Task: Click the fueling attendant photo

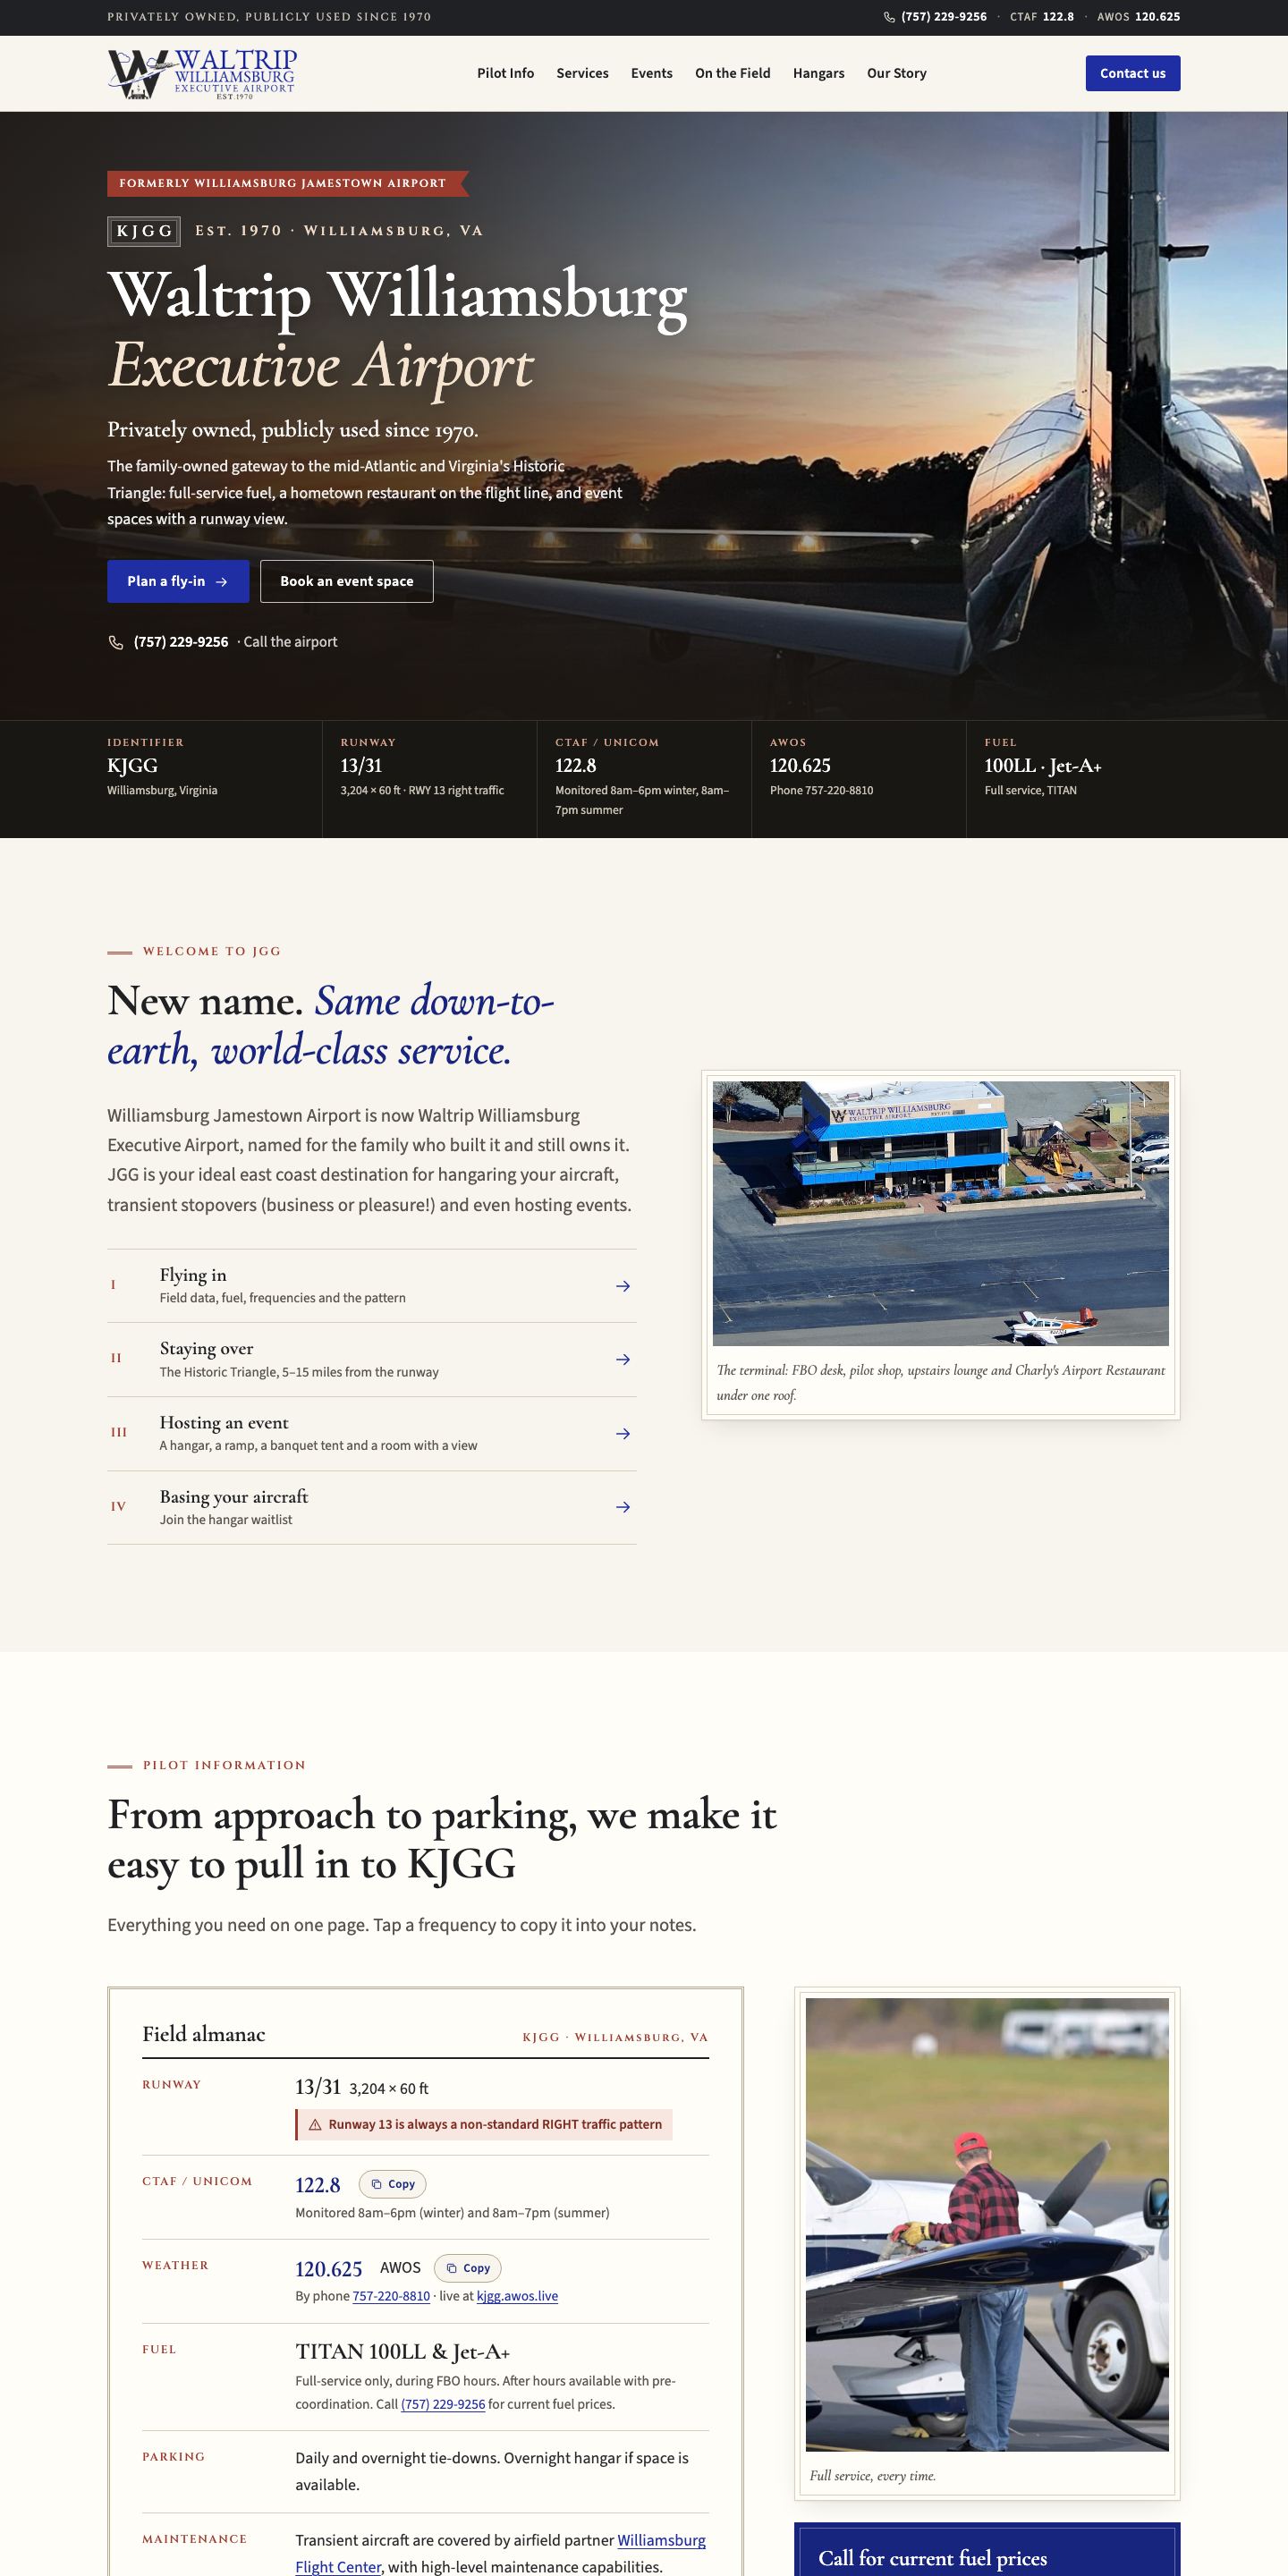Action: pyautogui.click(x=987, y=2224)
